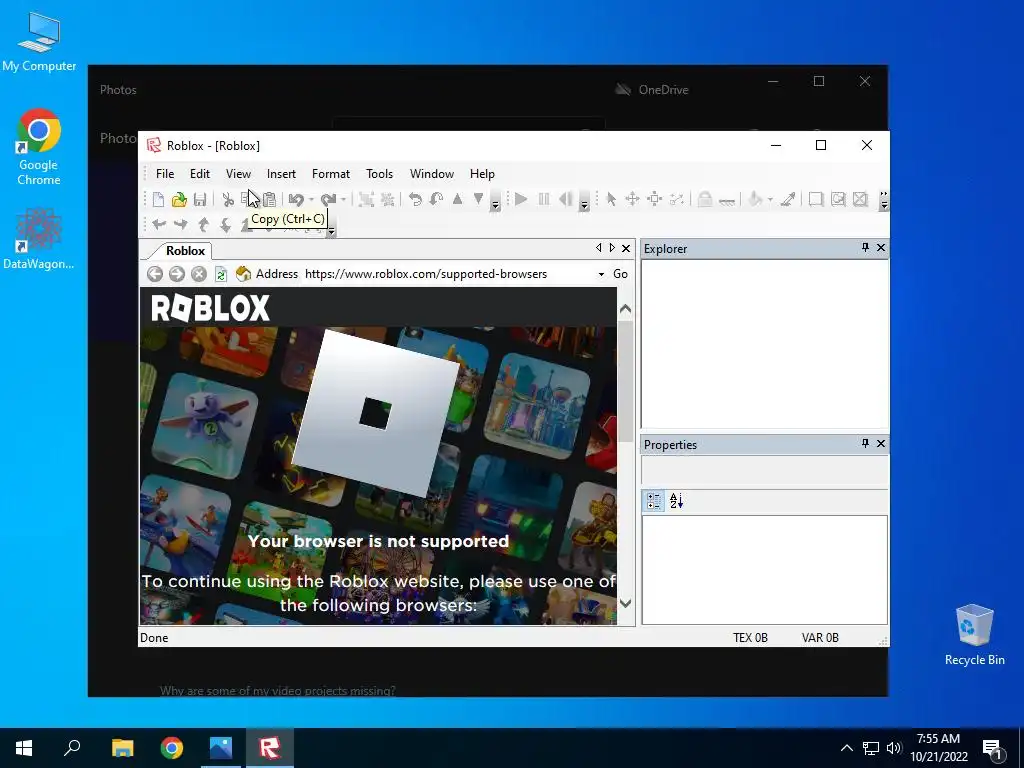Open the Window menu
1024x768 pixels.
pos(432,174)
